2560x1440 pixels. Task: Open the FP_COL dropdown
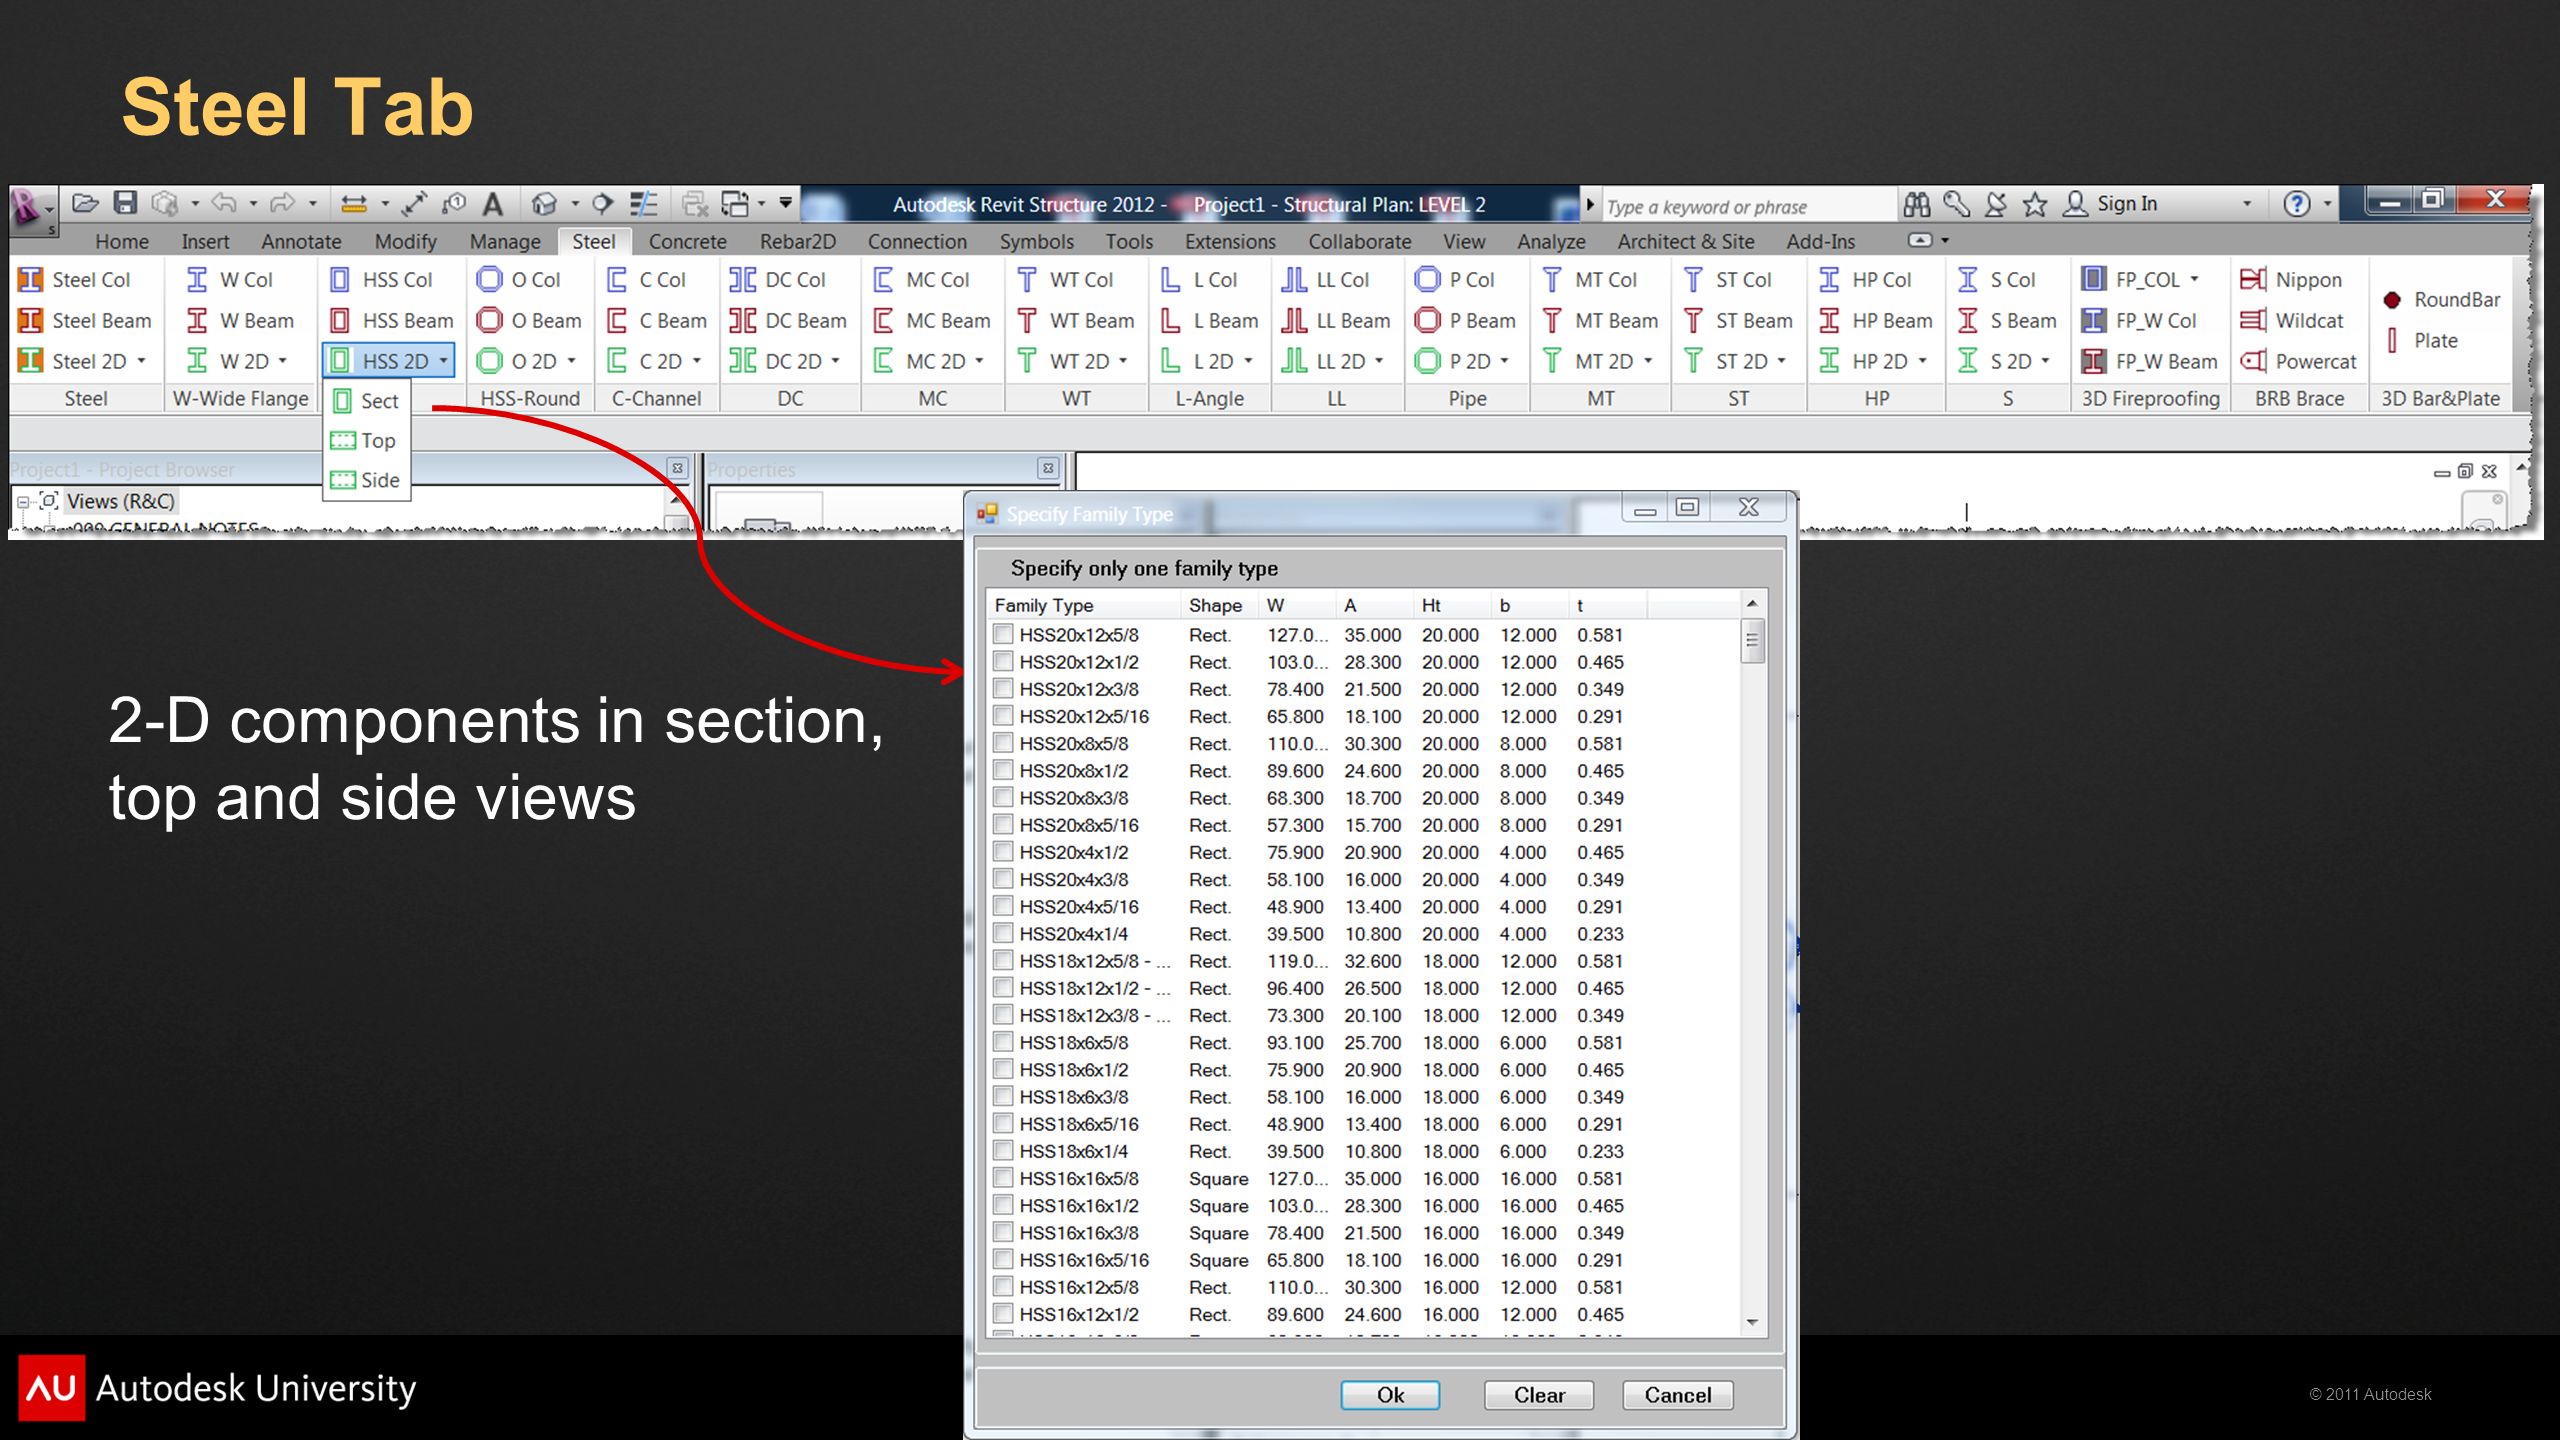[2194, 280]
